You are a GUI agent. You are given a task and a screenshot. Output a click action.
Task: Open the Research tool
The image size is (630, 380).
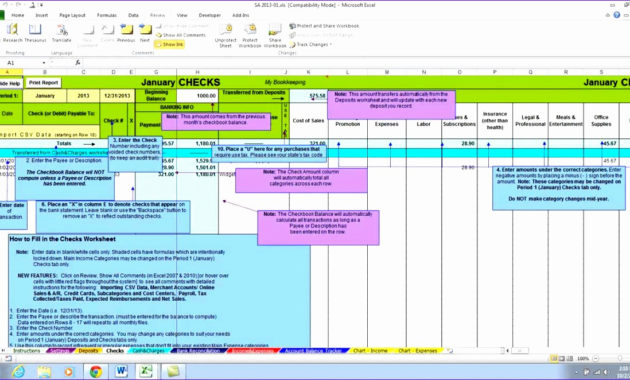[x=12, y=33]
